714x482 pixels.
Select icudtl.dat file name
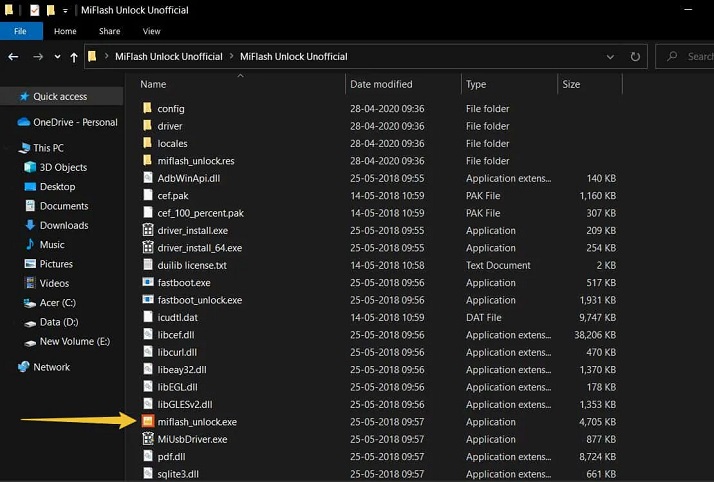tap(178, 317)
